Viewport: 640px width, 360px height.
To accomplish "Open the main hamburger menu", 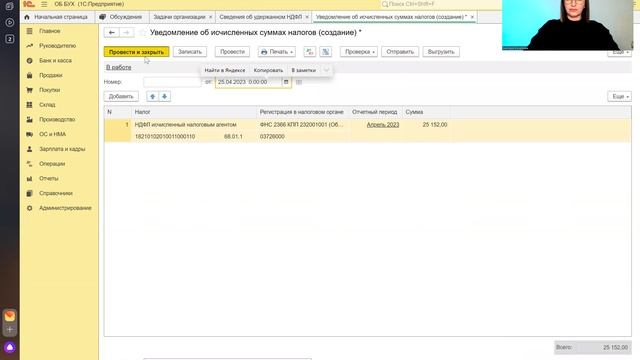I will pos(44,4).
